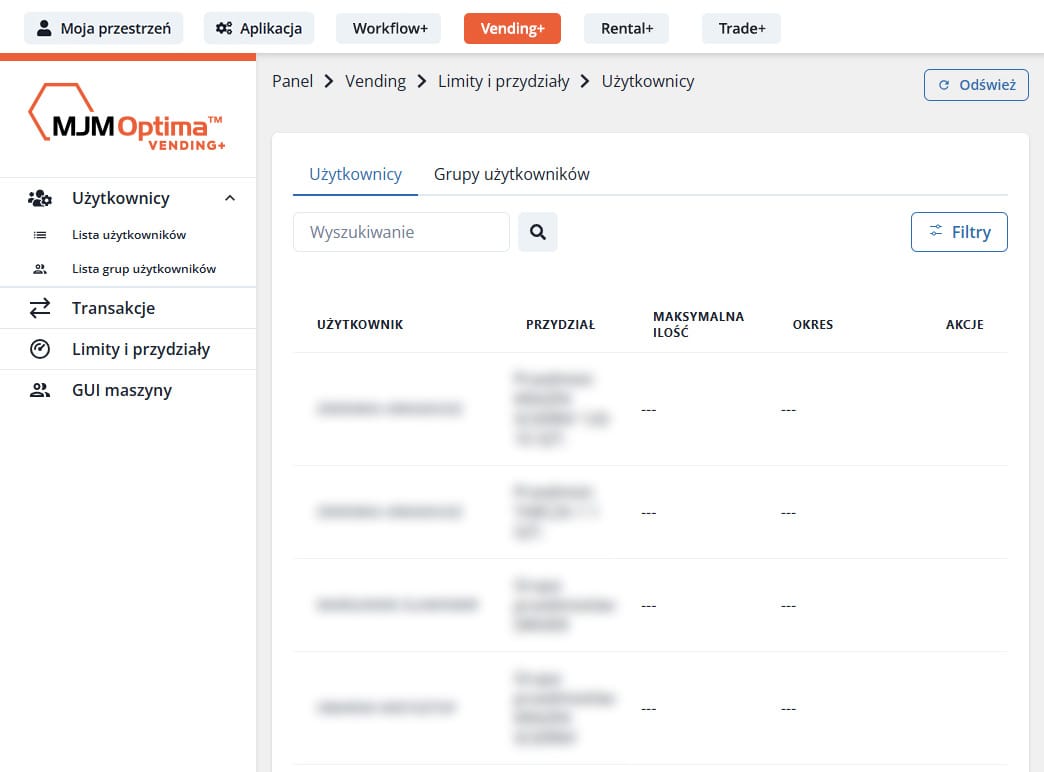Open the Filtry filter options
1044x772 pixels.
pyautogui.click(x=958, y=232)
